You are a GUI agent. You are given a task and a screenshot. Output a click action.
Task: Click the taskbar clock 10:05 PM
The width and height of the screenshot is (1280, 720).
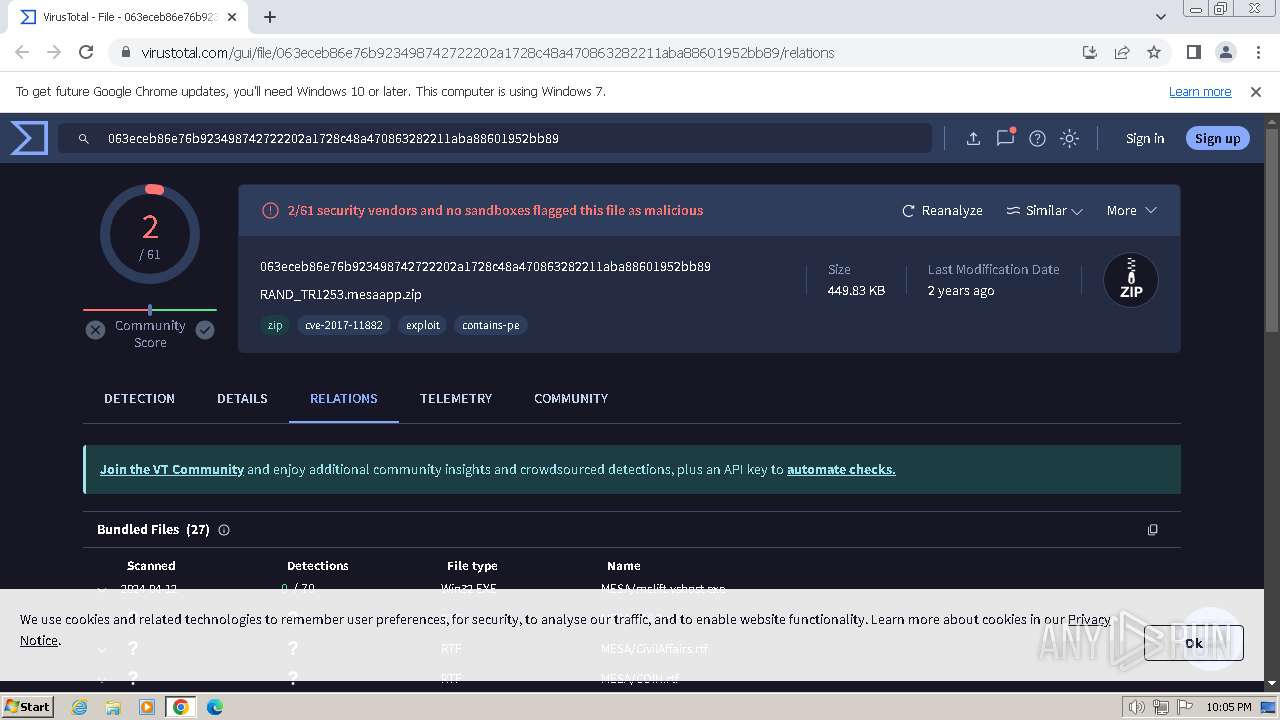pyautogui.click(x=1229, y=707)
